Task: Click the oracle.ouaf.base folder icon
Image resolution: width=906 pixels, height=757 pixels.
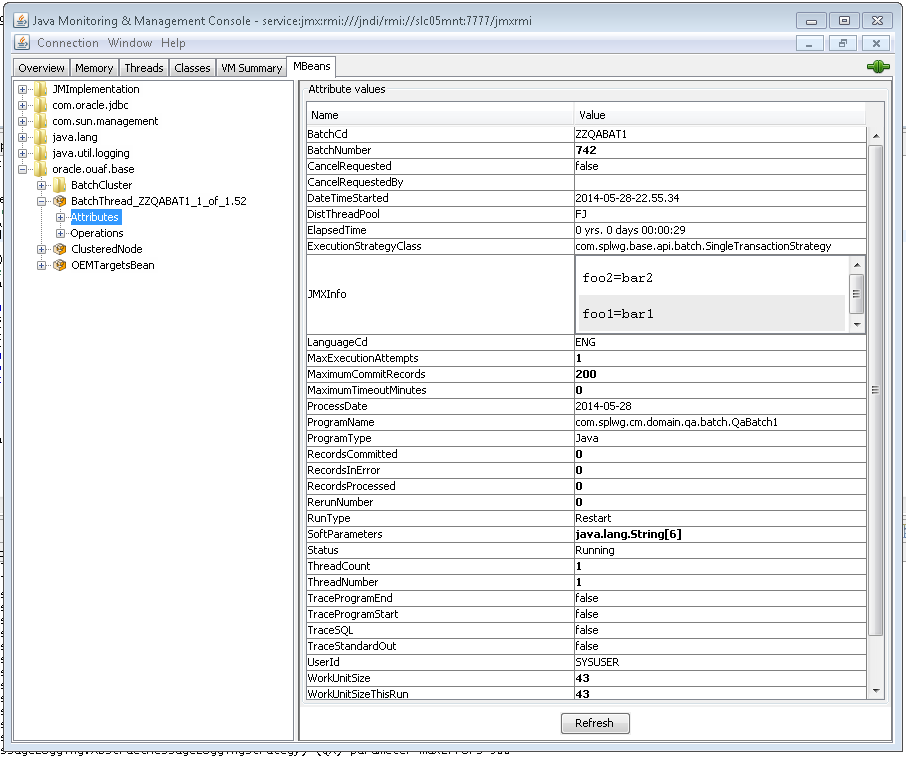Action: click(x=40, y=169)
